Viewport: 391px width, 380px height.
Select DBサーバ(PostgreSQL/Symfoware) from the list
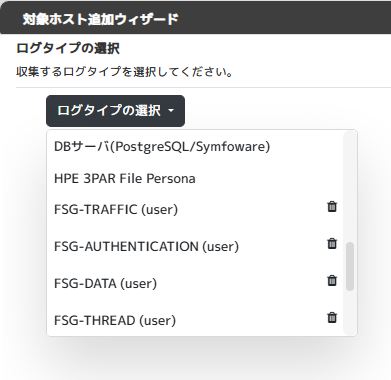162,146
